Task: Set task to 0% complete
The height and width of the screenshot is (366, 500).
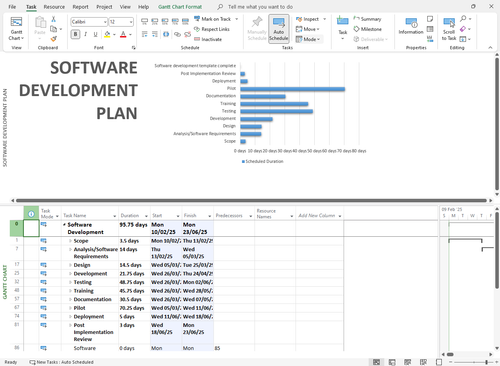Action: [144, 22]
